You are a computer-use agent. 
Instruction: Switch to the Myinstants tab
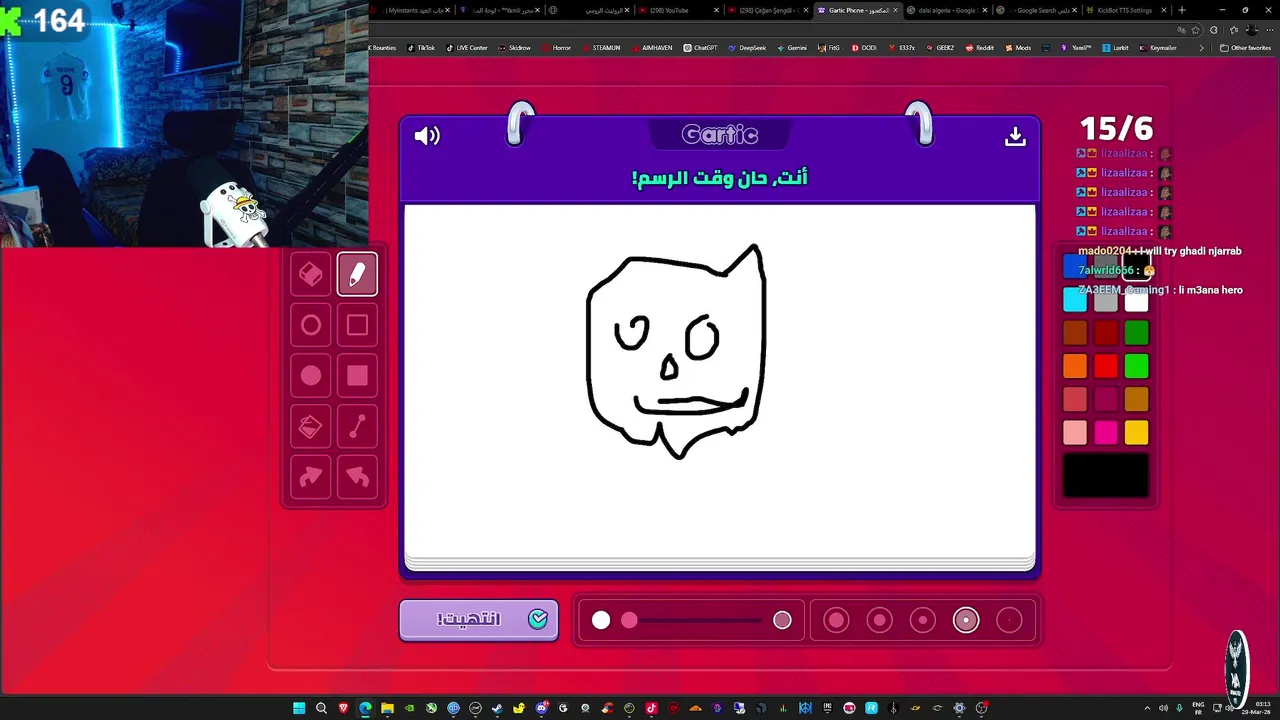414,10
